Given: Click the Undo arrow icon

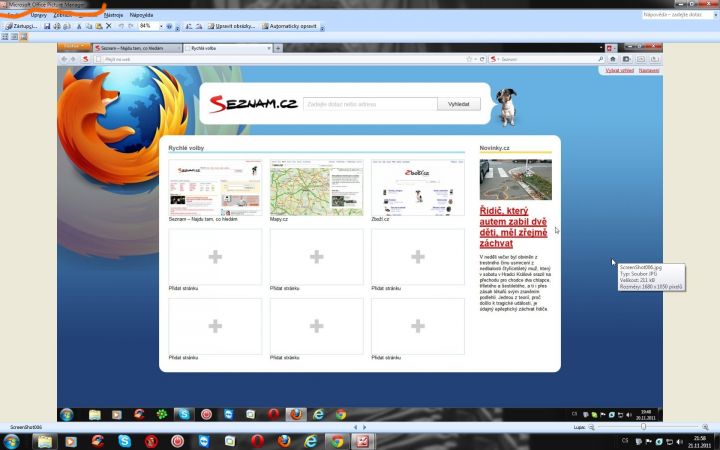Looking at the screenshot, I should point(121,26).
